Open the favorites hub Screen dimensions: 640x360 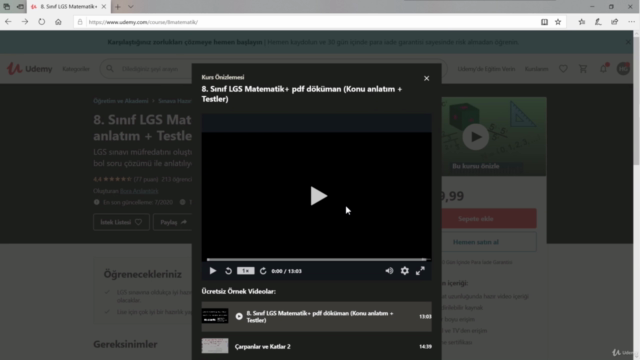coord(582,22)
